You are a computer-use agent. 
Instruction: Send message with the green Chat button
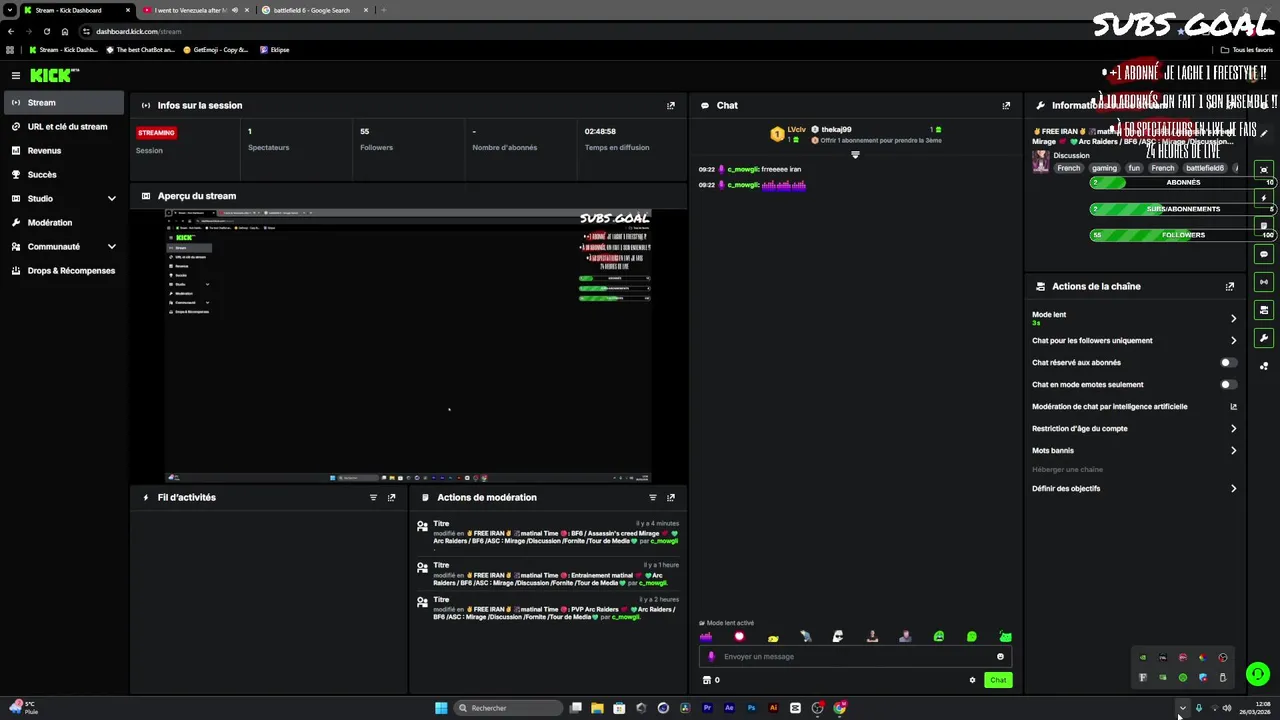point(998,680)
